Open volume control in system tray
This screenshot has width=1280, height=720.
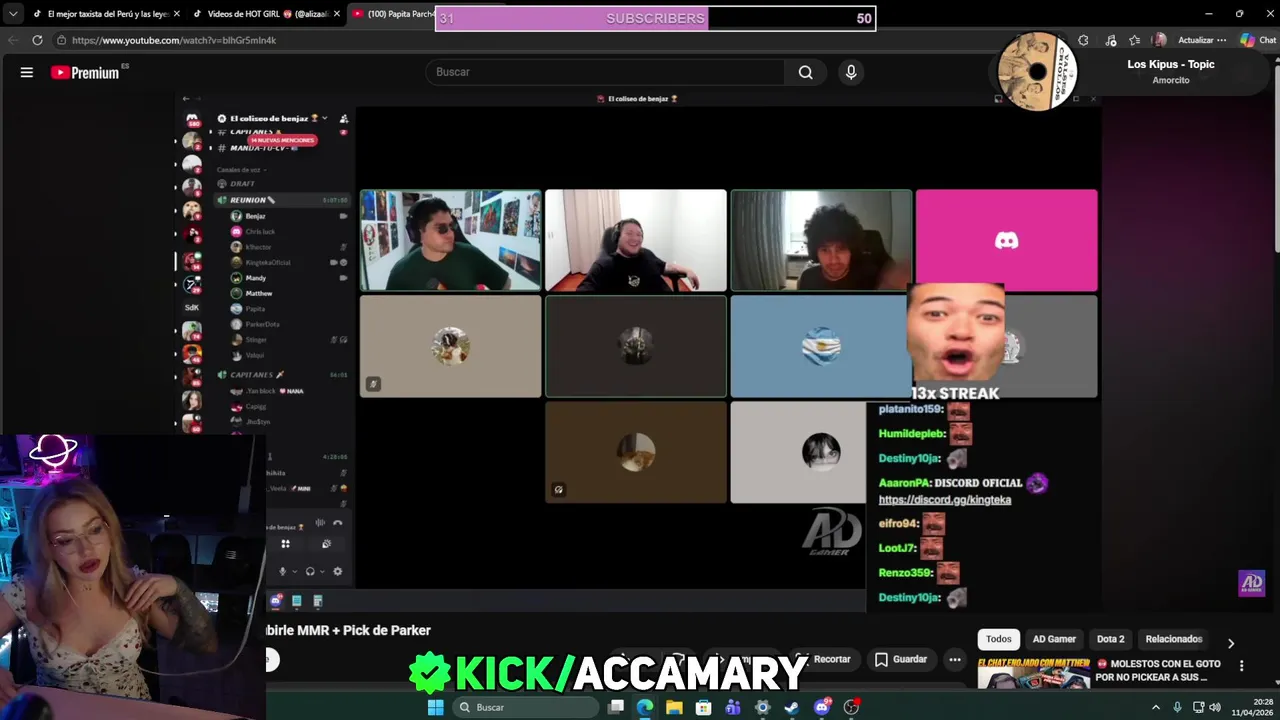click(1215, 707)
